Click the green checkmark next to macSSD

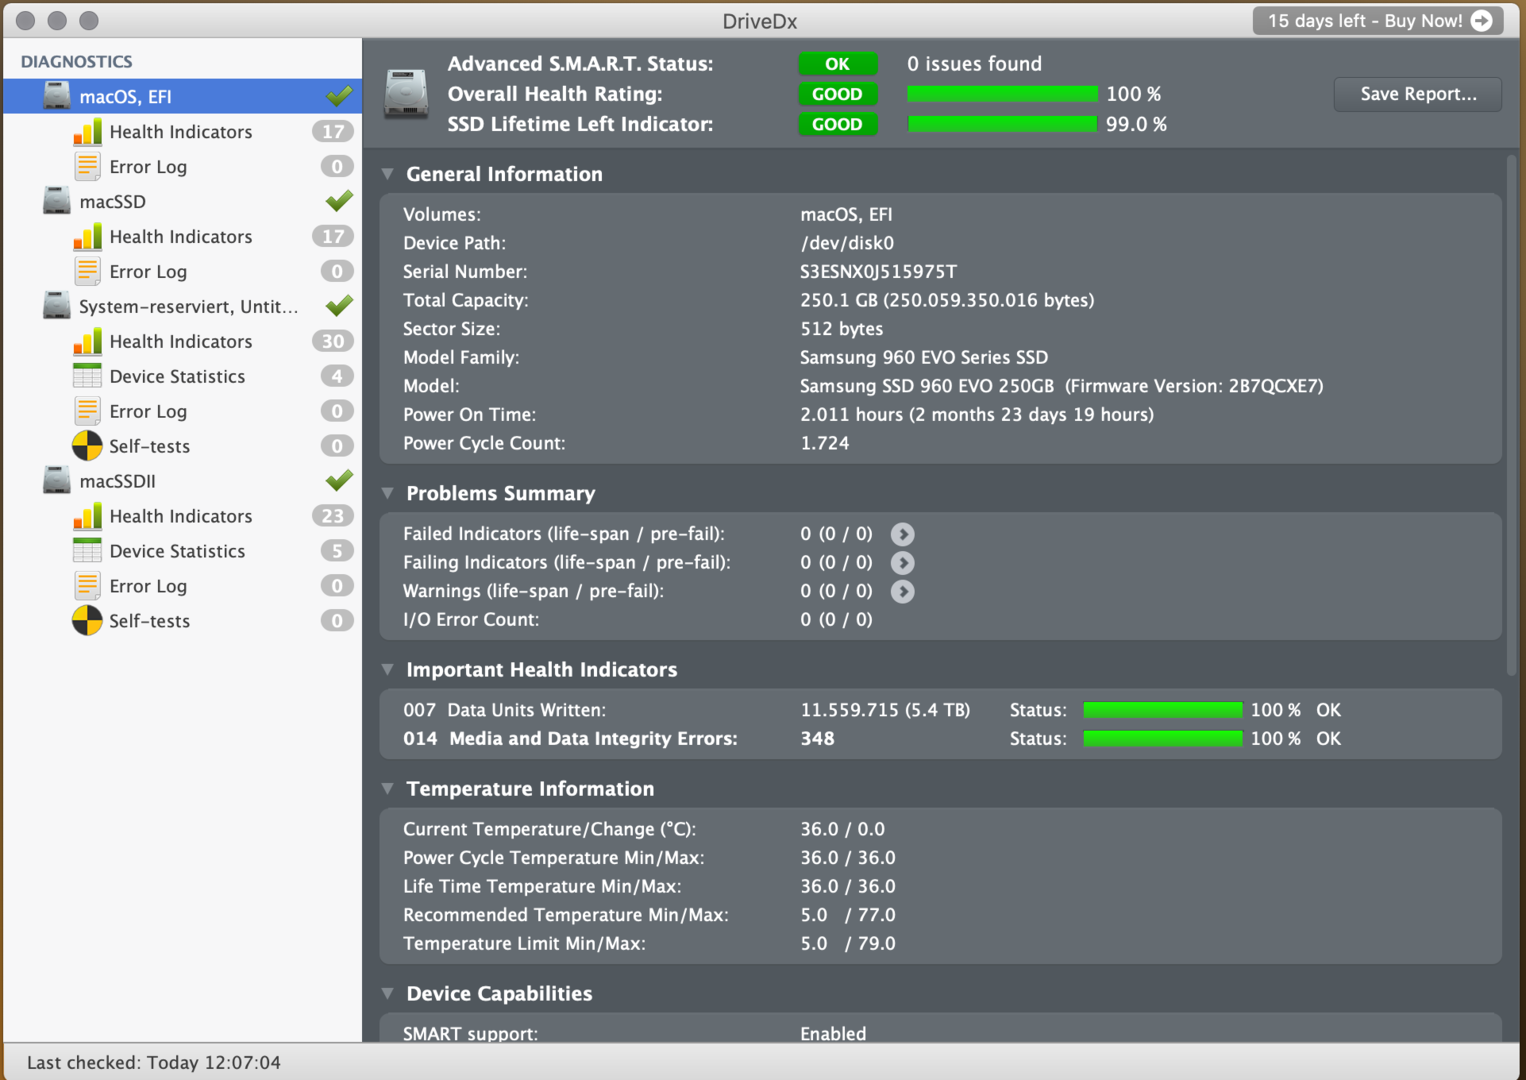point(339,200)
